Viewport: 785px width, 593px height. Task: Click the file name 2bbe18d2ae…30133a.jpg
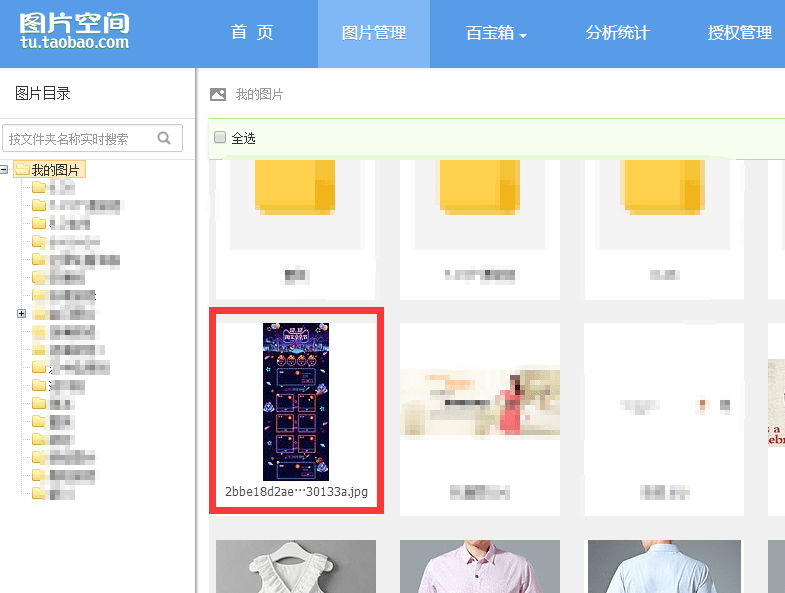pyautogui.click(x=296, y=492)
